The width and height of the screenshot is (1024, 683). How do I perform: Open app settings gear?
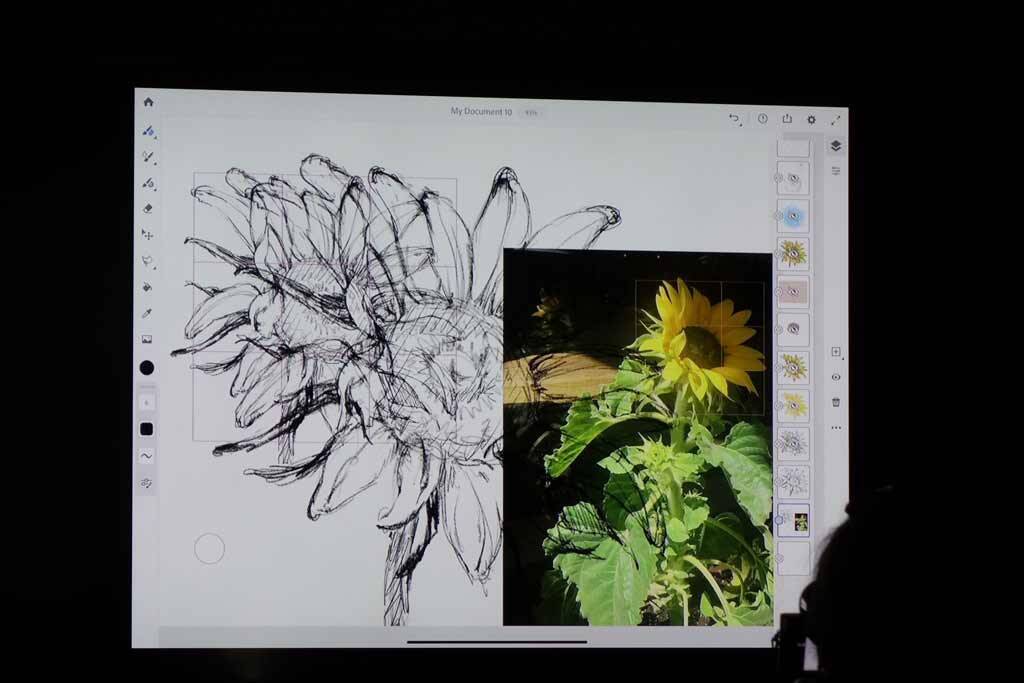pos(811,120)
